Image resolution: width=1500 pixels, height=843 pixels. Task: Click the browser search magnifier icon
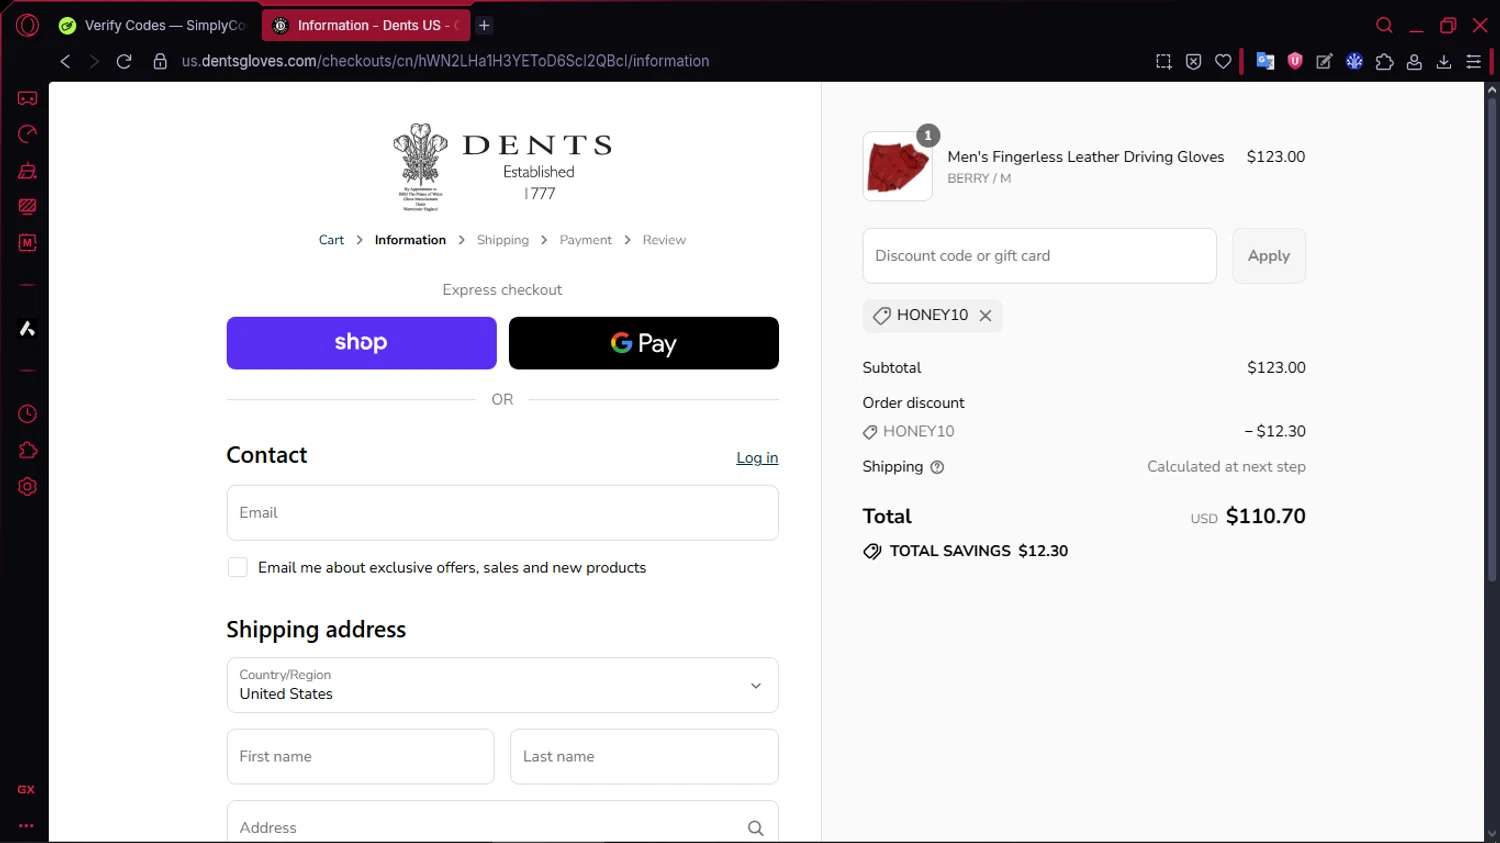[1385, 25]
